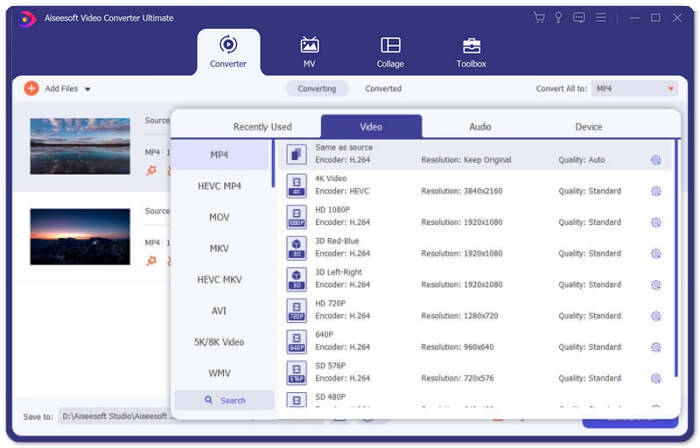Choose 5K/8K Video in the format list
The height and width of the screenshot is (448, 700).
(219, 342)
